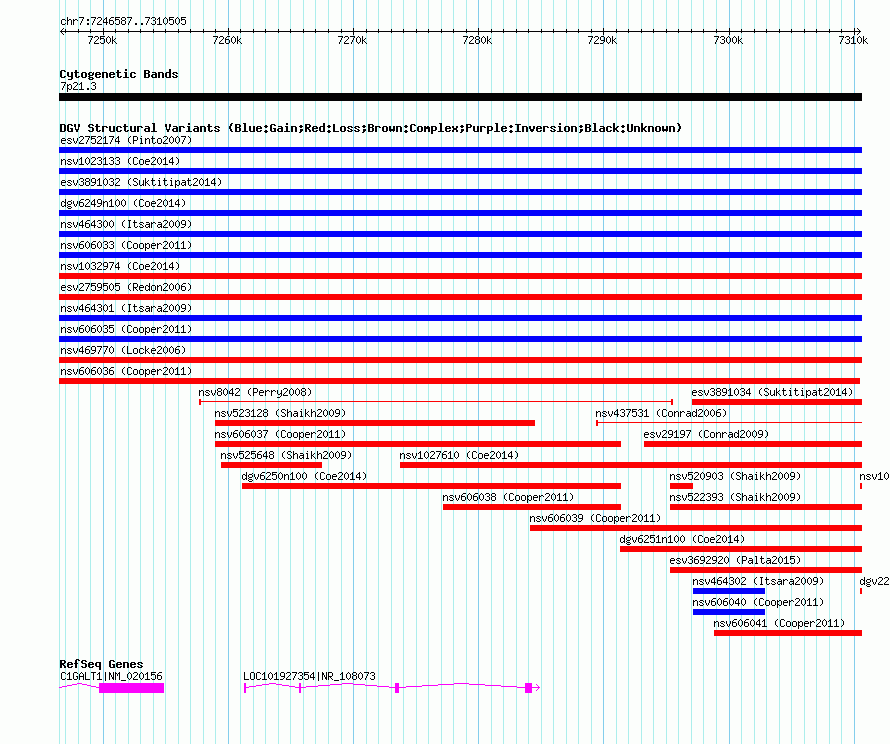The width and height of the screenshot is (890, 744).
Task: Open nsv606039 (Cooper2011) label
Action: [x=595, y=518]
